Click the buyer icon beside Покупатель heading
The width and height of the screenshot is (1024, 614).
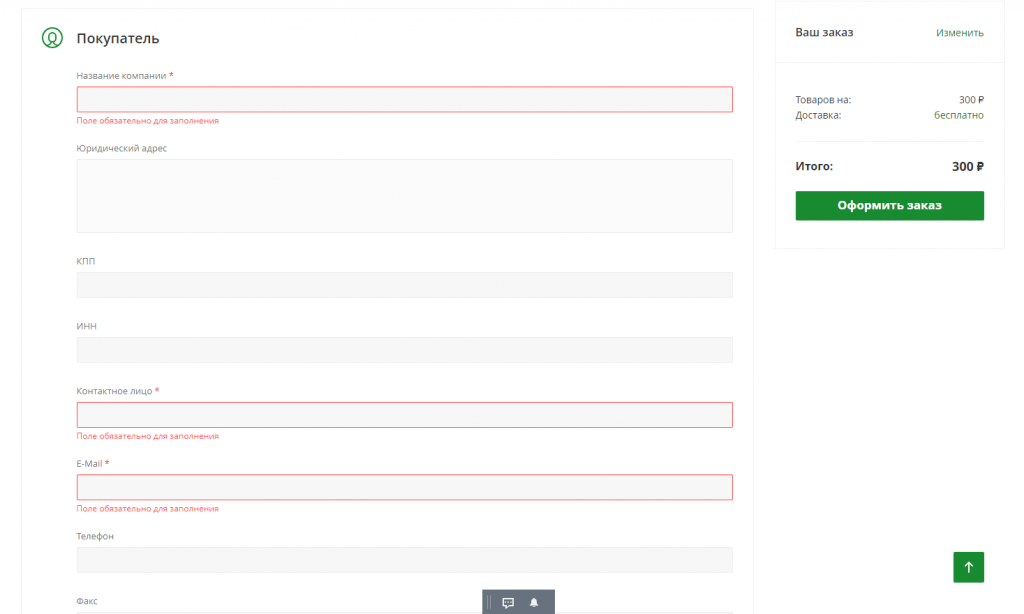52,39
